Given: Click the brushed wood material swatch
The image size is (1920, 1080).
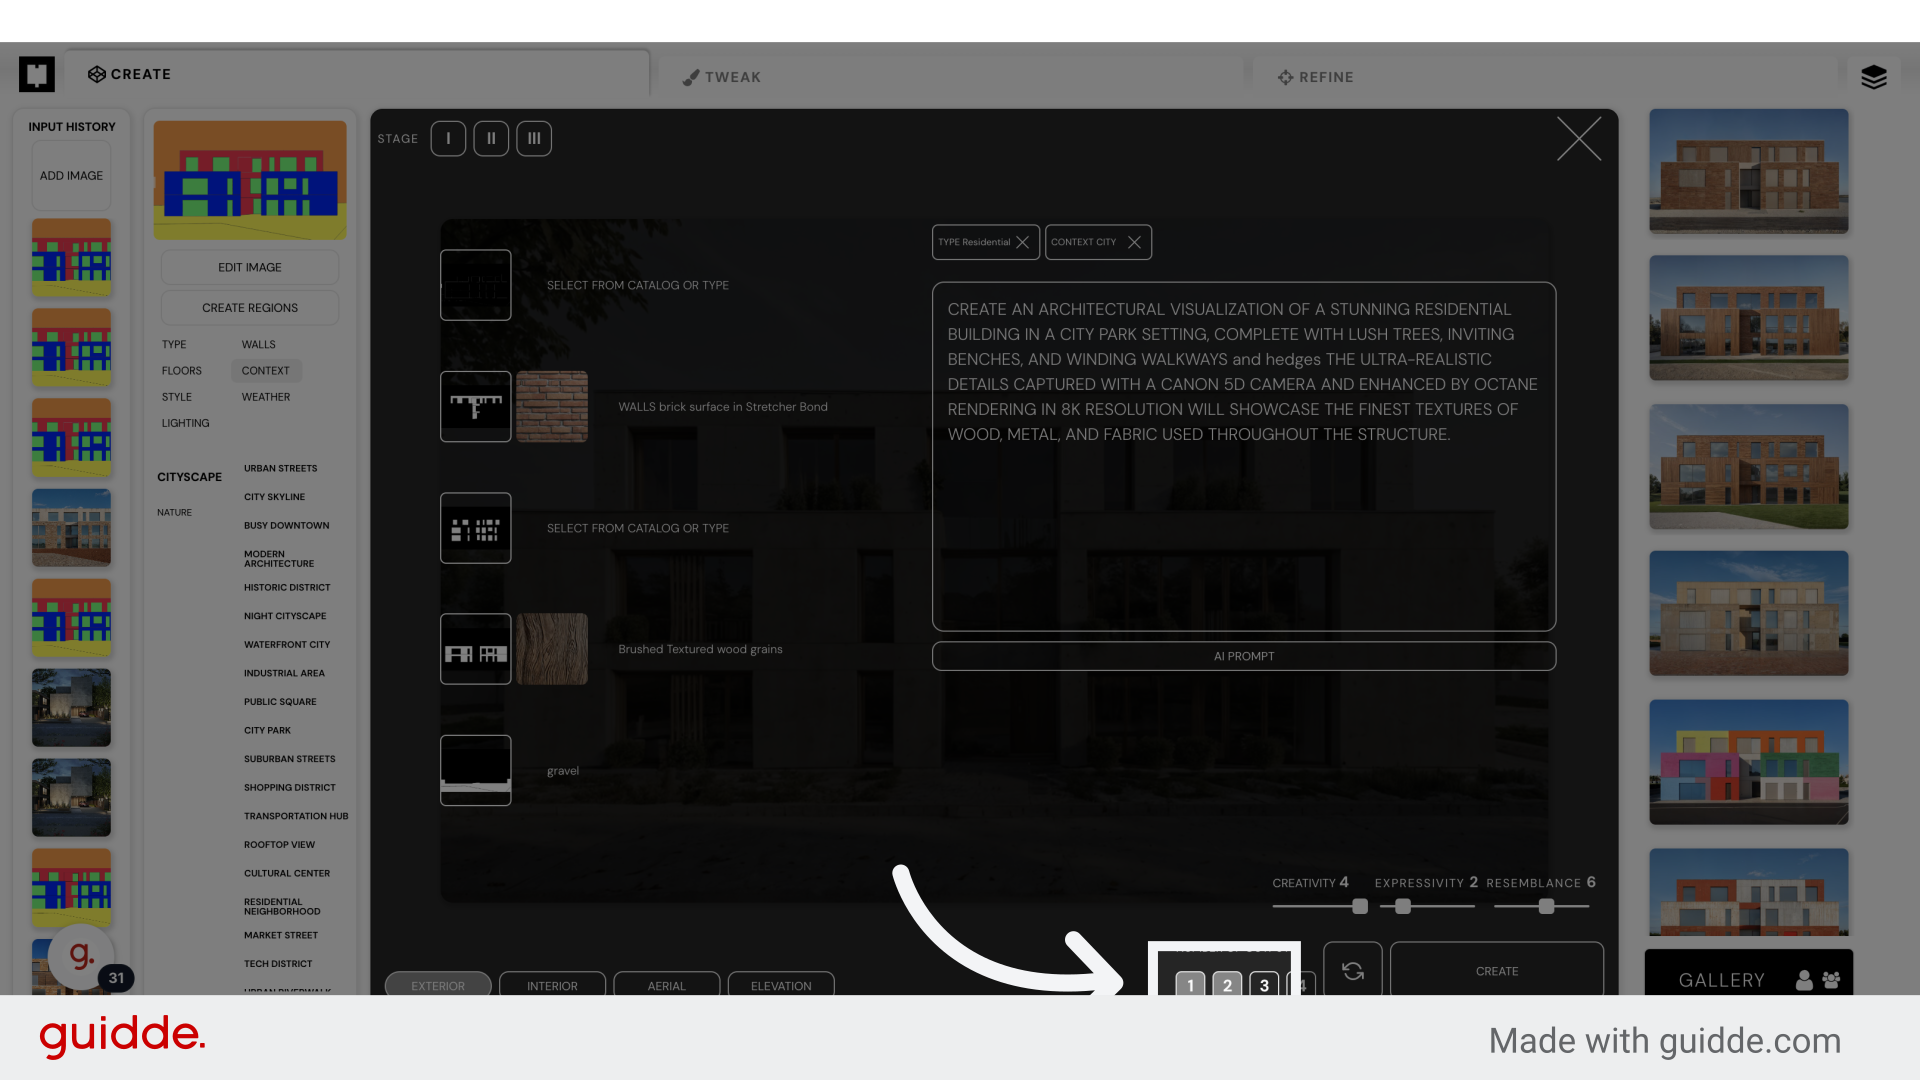Looking at the screenshot, I should pyautogui.click(x=552, y=649).
